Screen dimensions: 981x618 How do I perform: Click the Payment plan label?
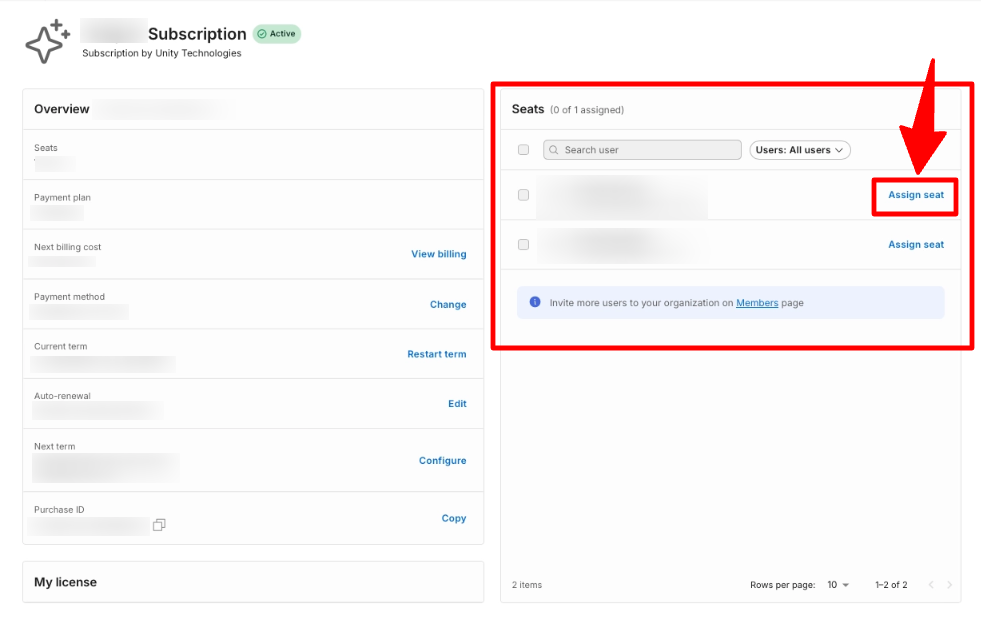62,198
